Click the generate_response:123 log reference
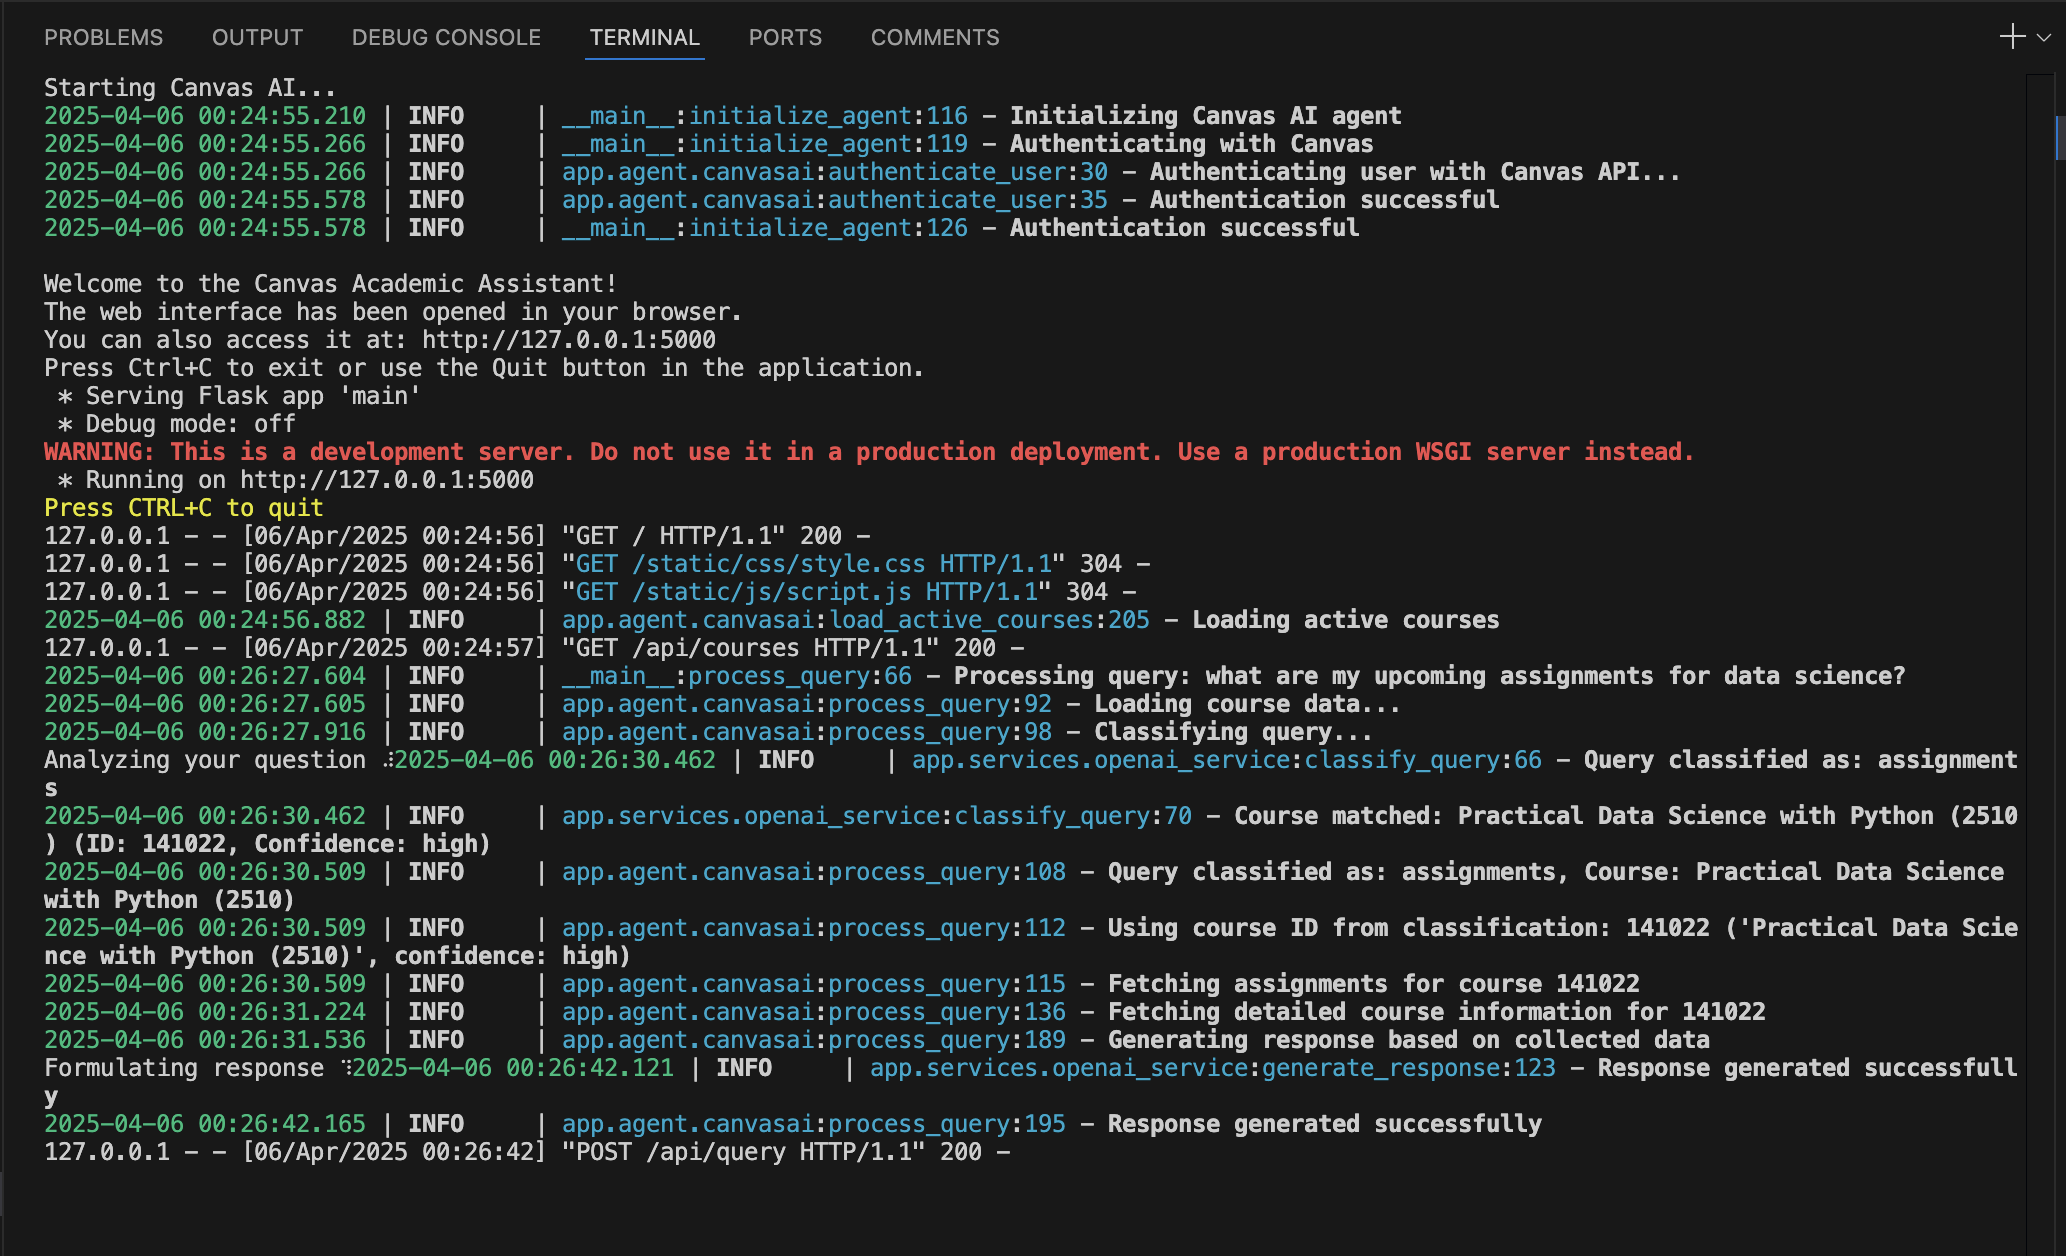The width and height of the screenshot is (2066, 1256). [1408, 1068]
